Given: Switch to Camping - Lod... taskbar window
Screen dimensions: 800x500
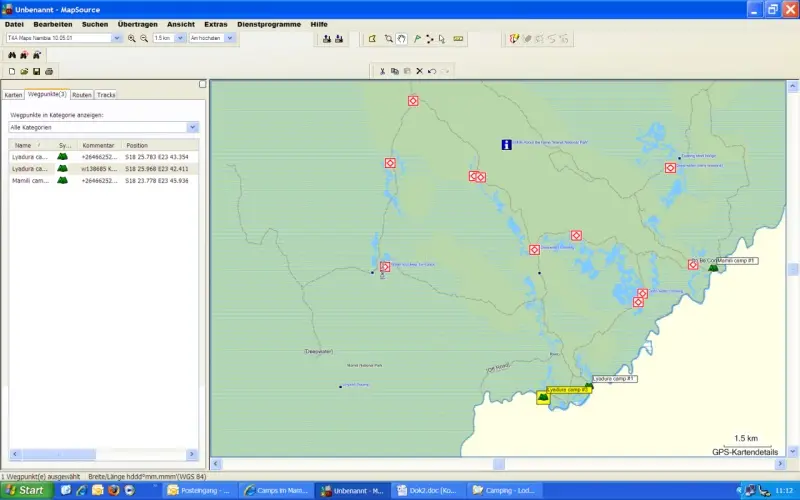Looking at the screenshot, I should click(505, 491).
